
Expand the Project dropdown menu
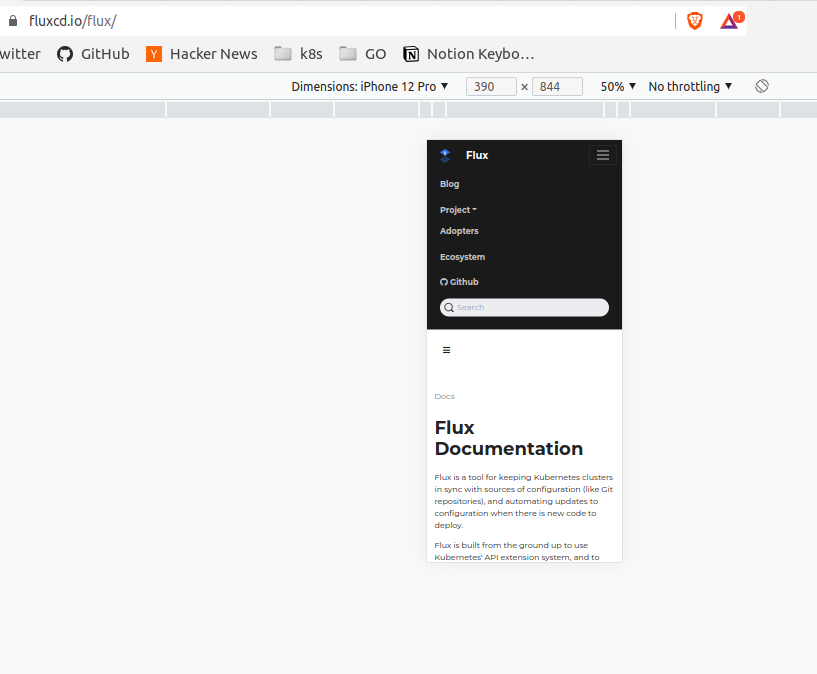tap(458, 210)
